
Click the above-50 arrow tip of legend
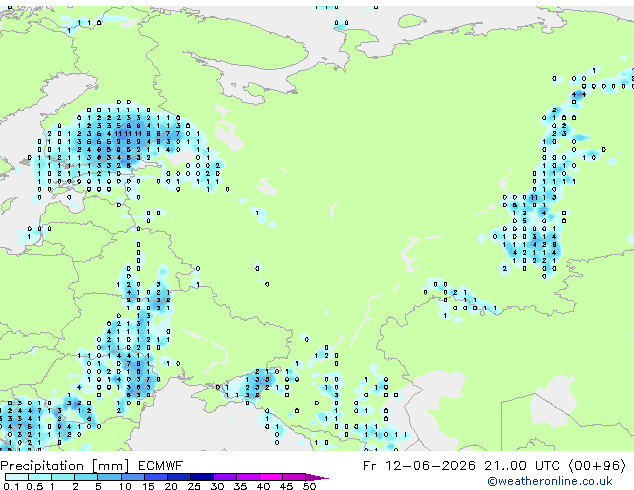317,478
